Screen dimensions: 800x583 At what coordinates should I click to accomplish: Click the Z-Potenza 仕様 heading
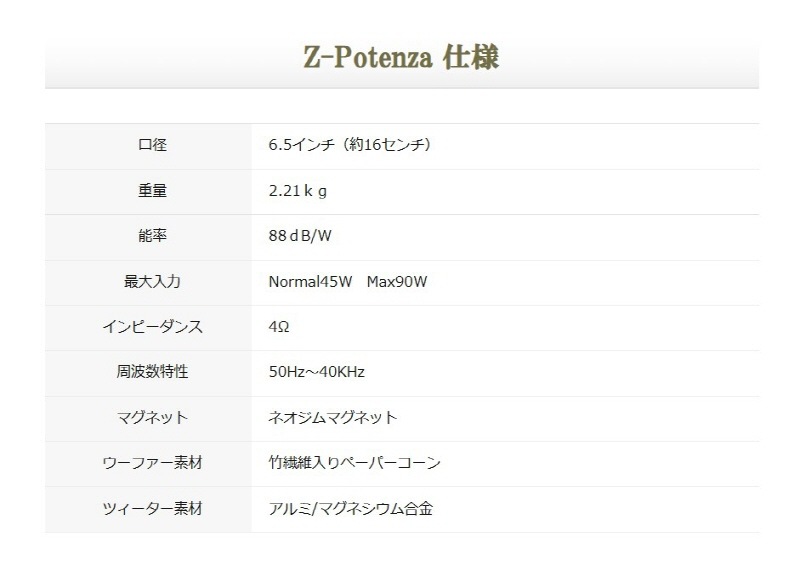[x=400, y=57]
